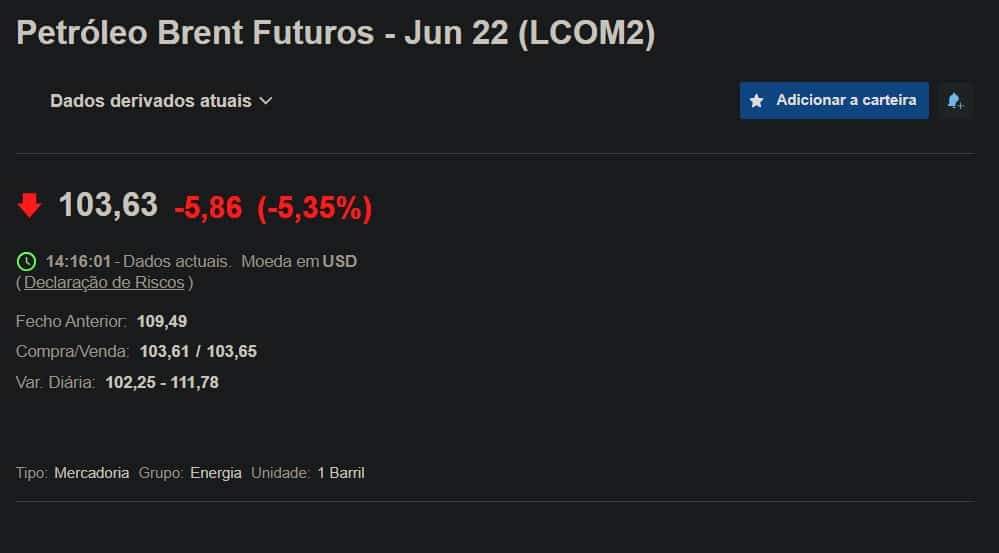Click the 1 Barril unit value
The height and width of the screenshot is (553, 999).
[340, 473]
